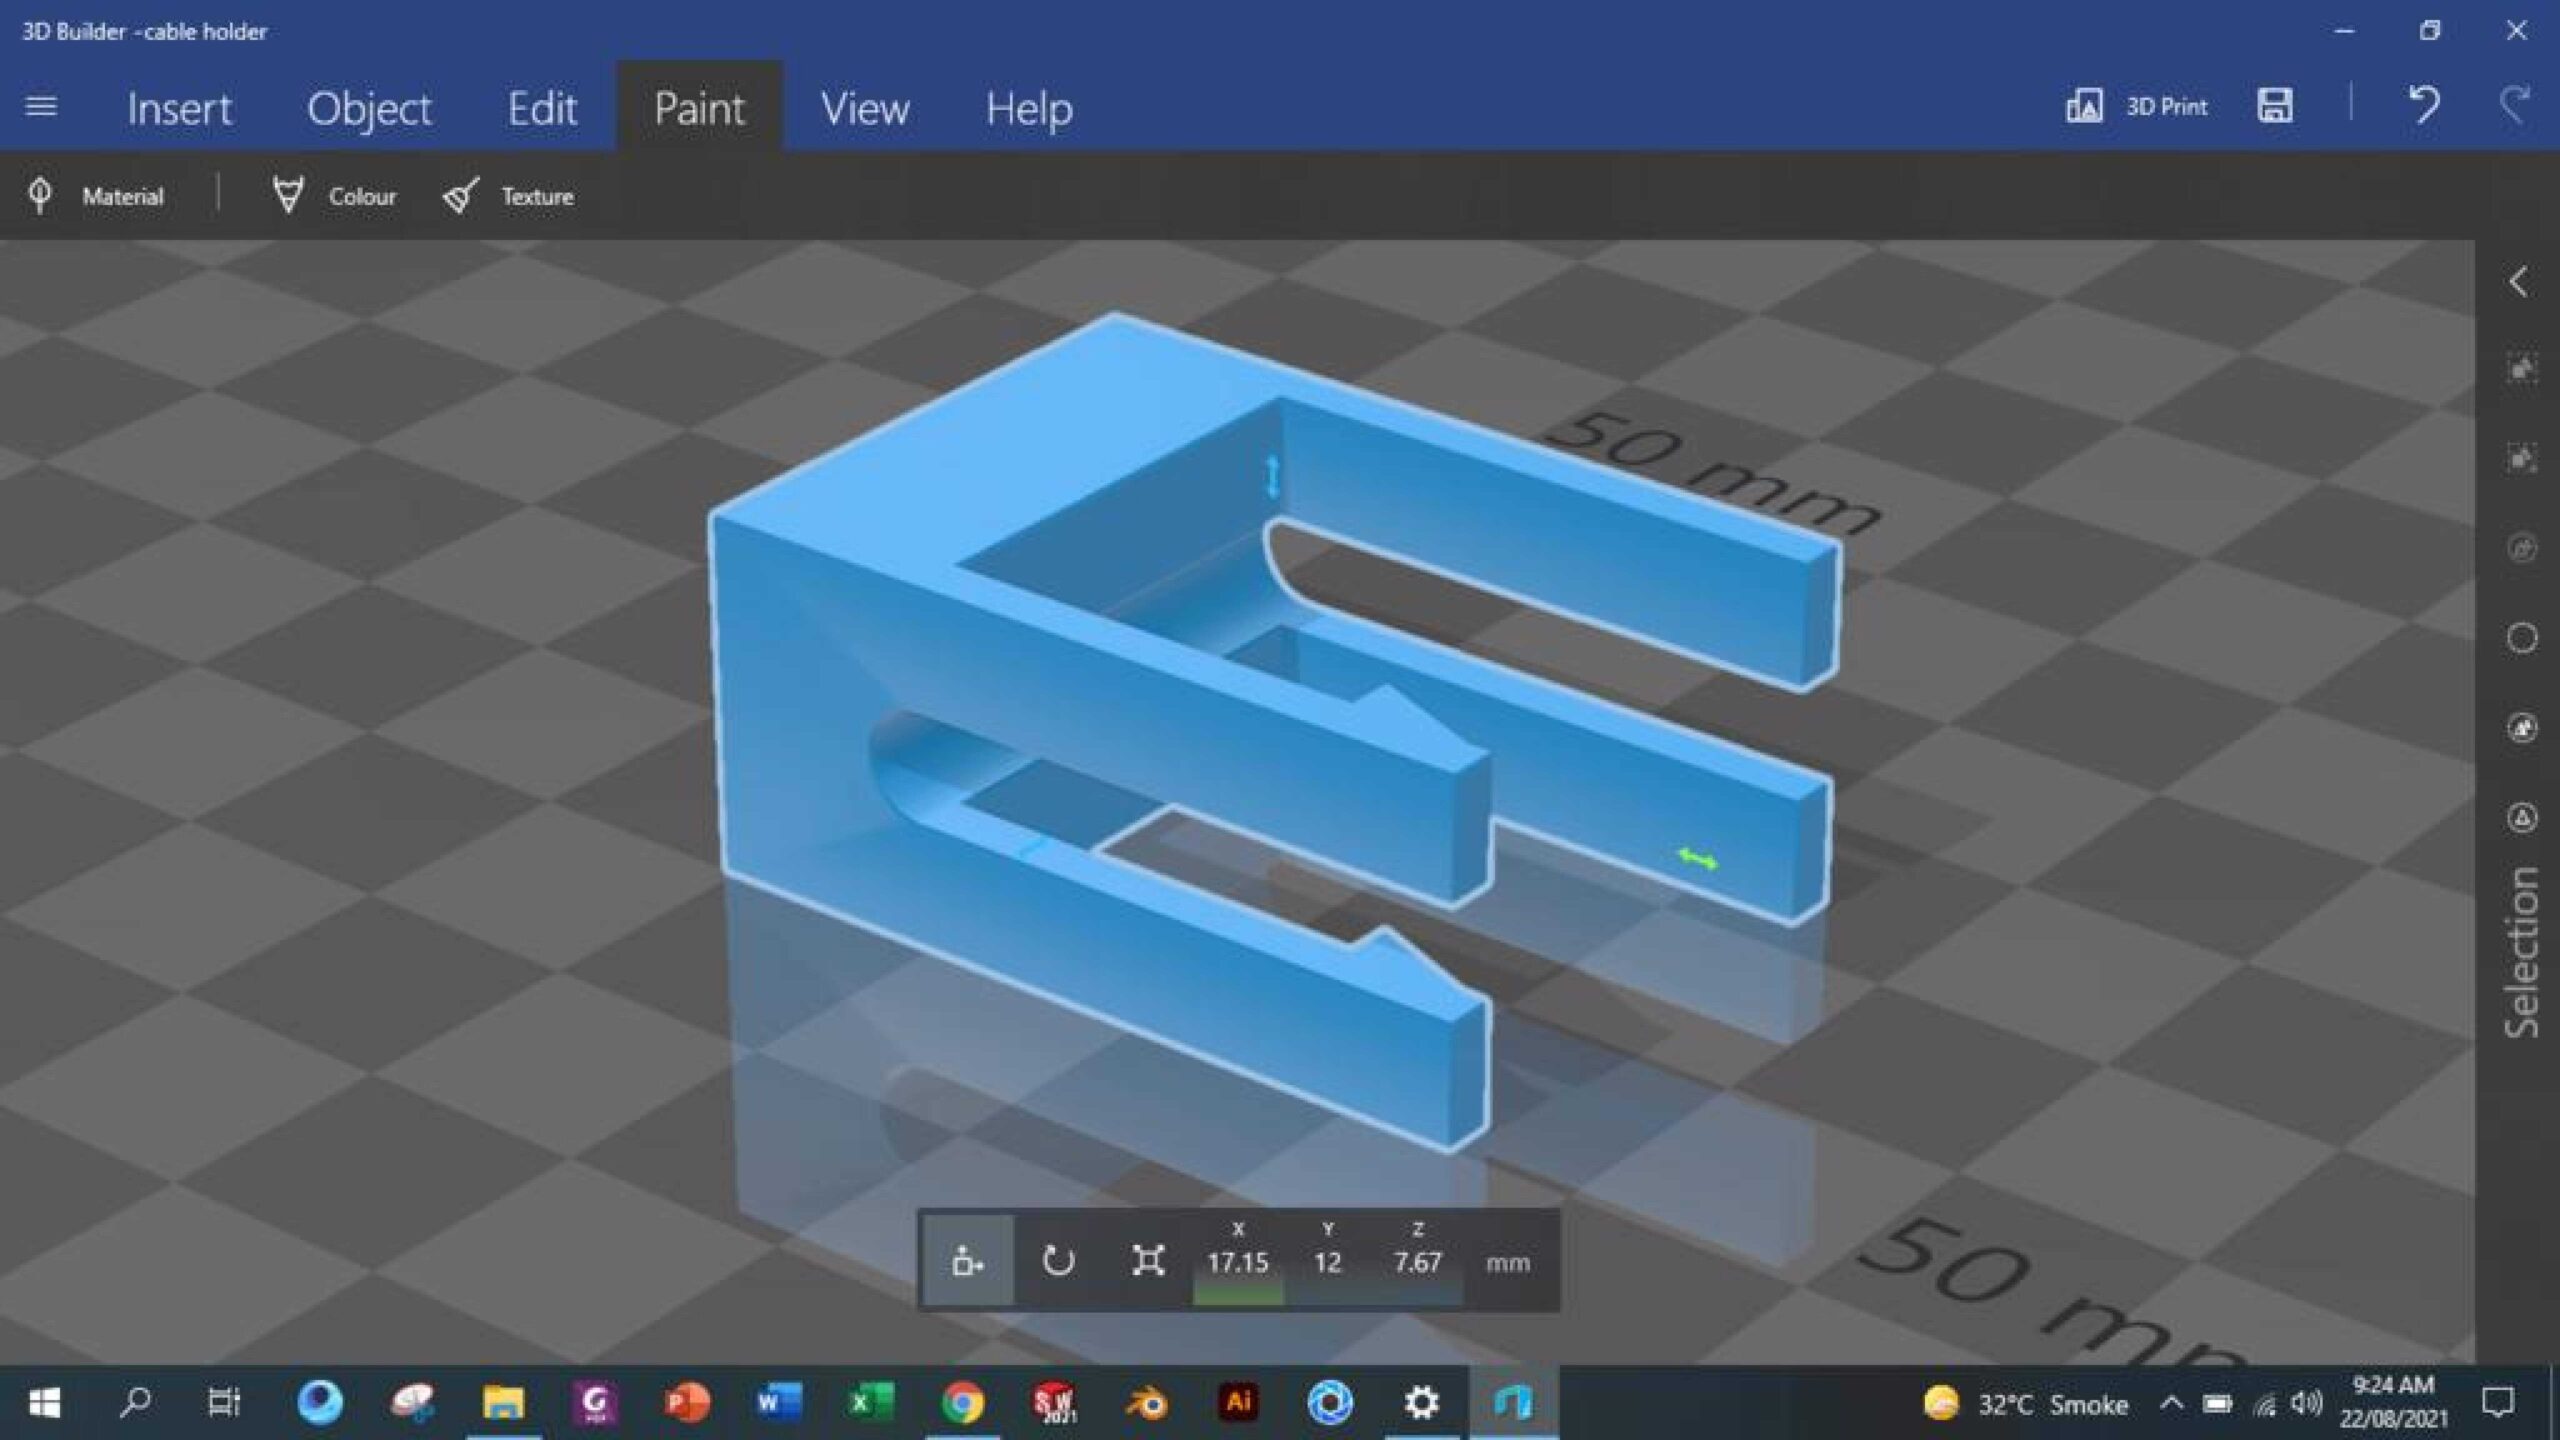Undo the last action
Viewport: 2560px width, 1440px height.
tap(2424, 106)
